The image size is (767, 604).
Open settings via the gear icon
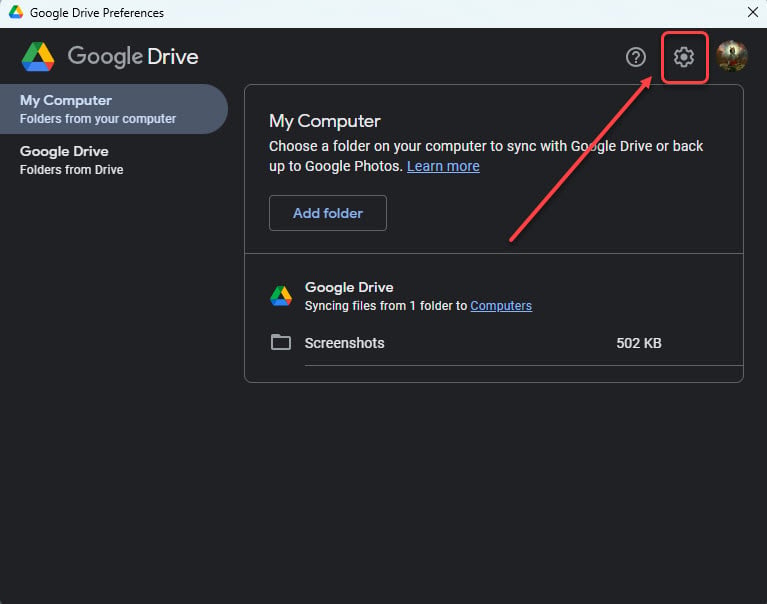coord(683,57)
